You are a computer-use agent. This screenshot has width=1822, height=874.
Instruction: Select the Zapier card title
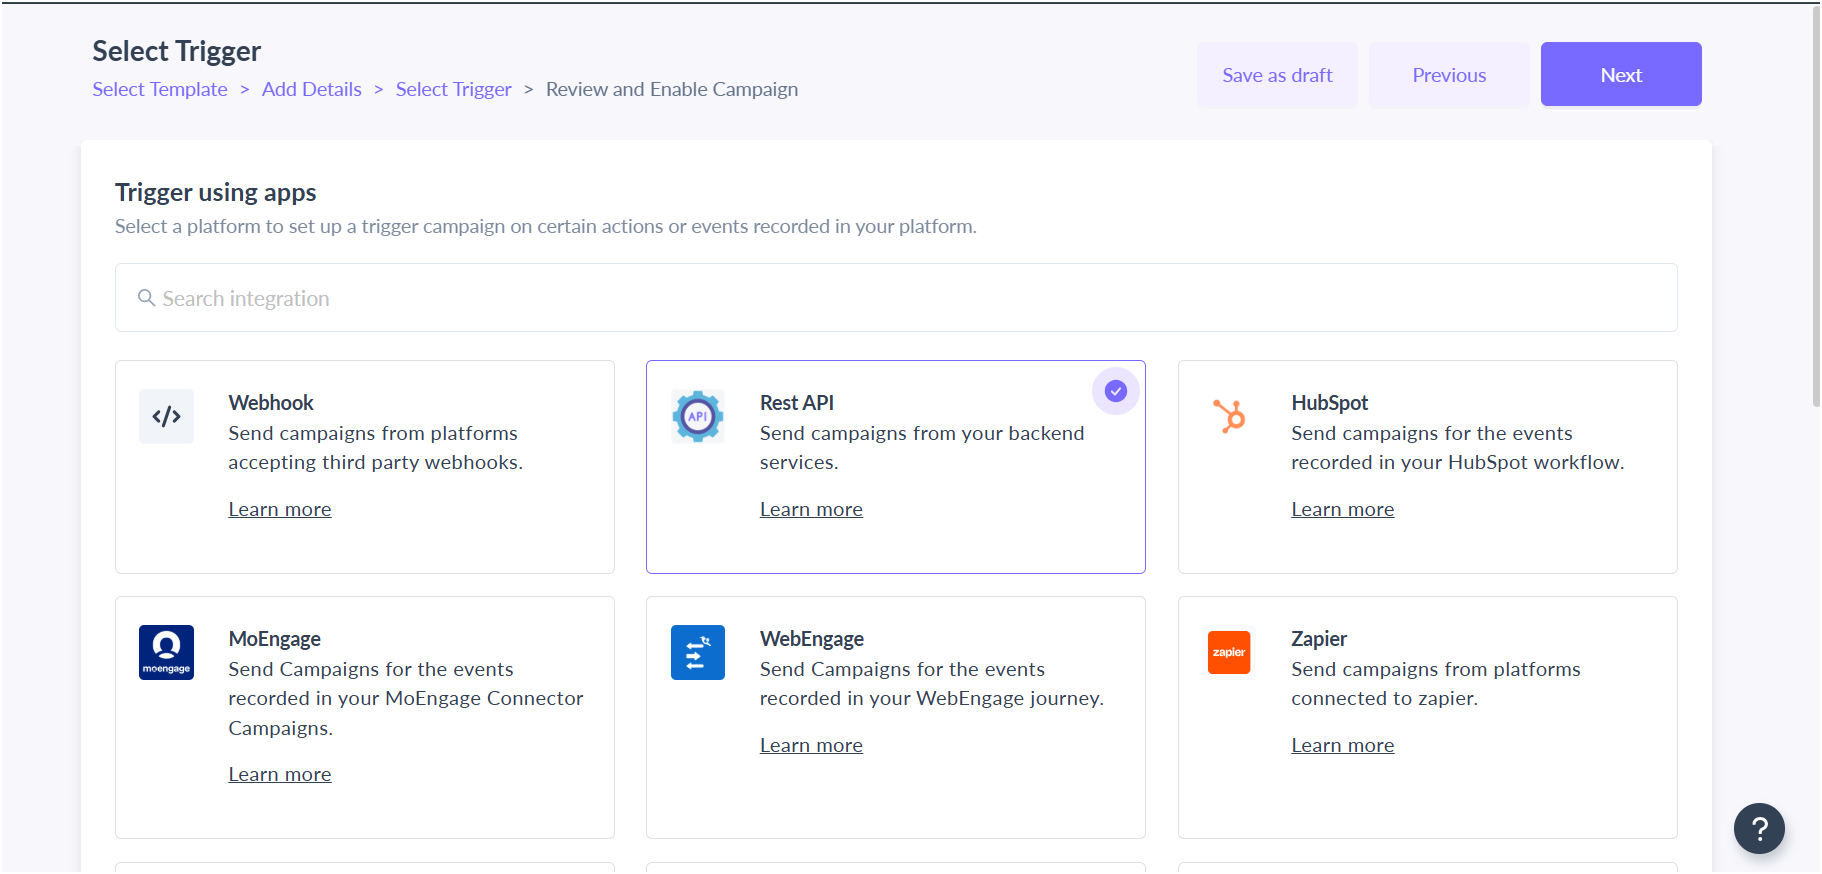tap(1319, 638)
